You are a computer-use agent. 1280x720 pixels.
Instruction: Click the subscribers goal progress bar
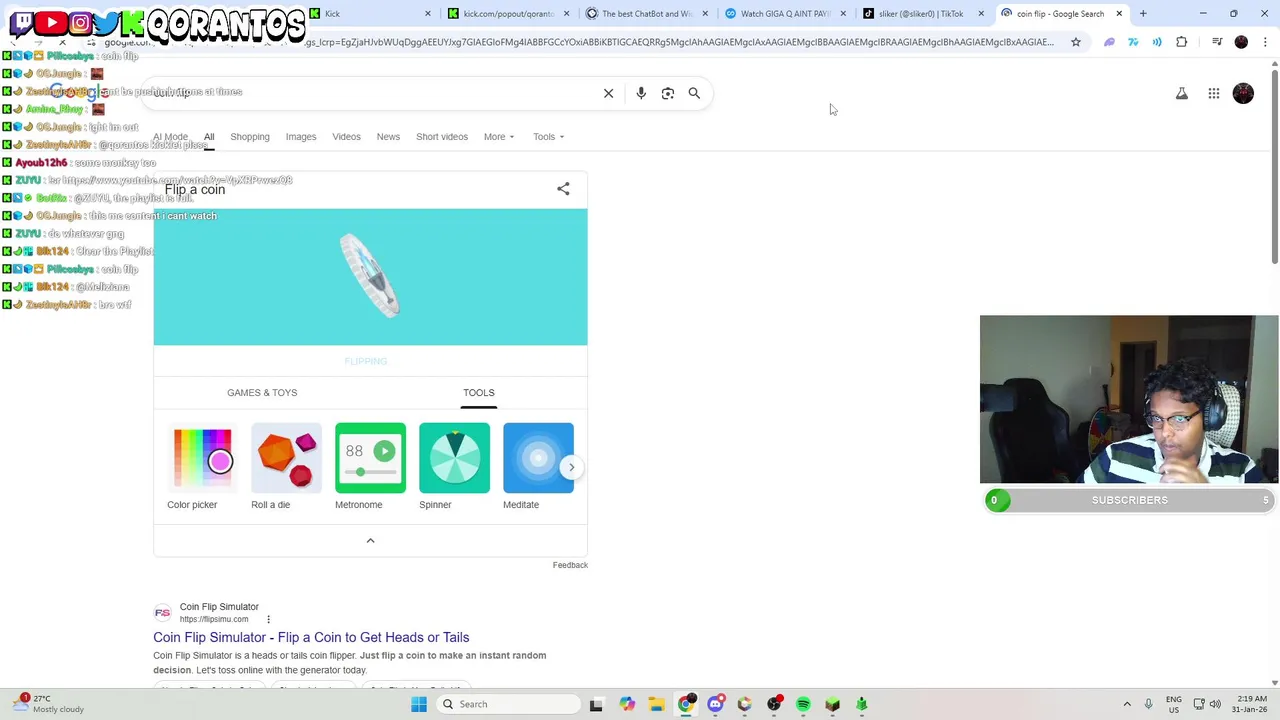1129,500
